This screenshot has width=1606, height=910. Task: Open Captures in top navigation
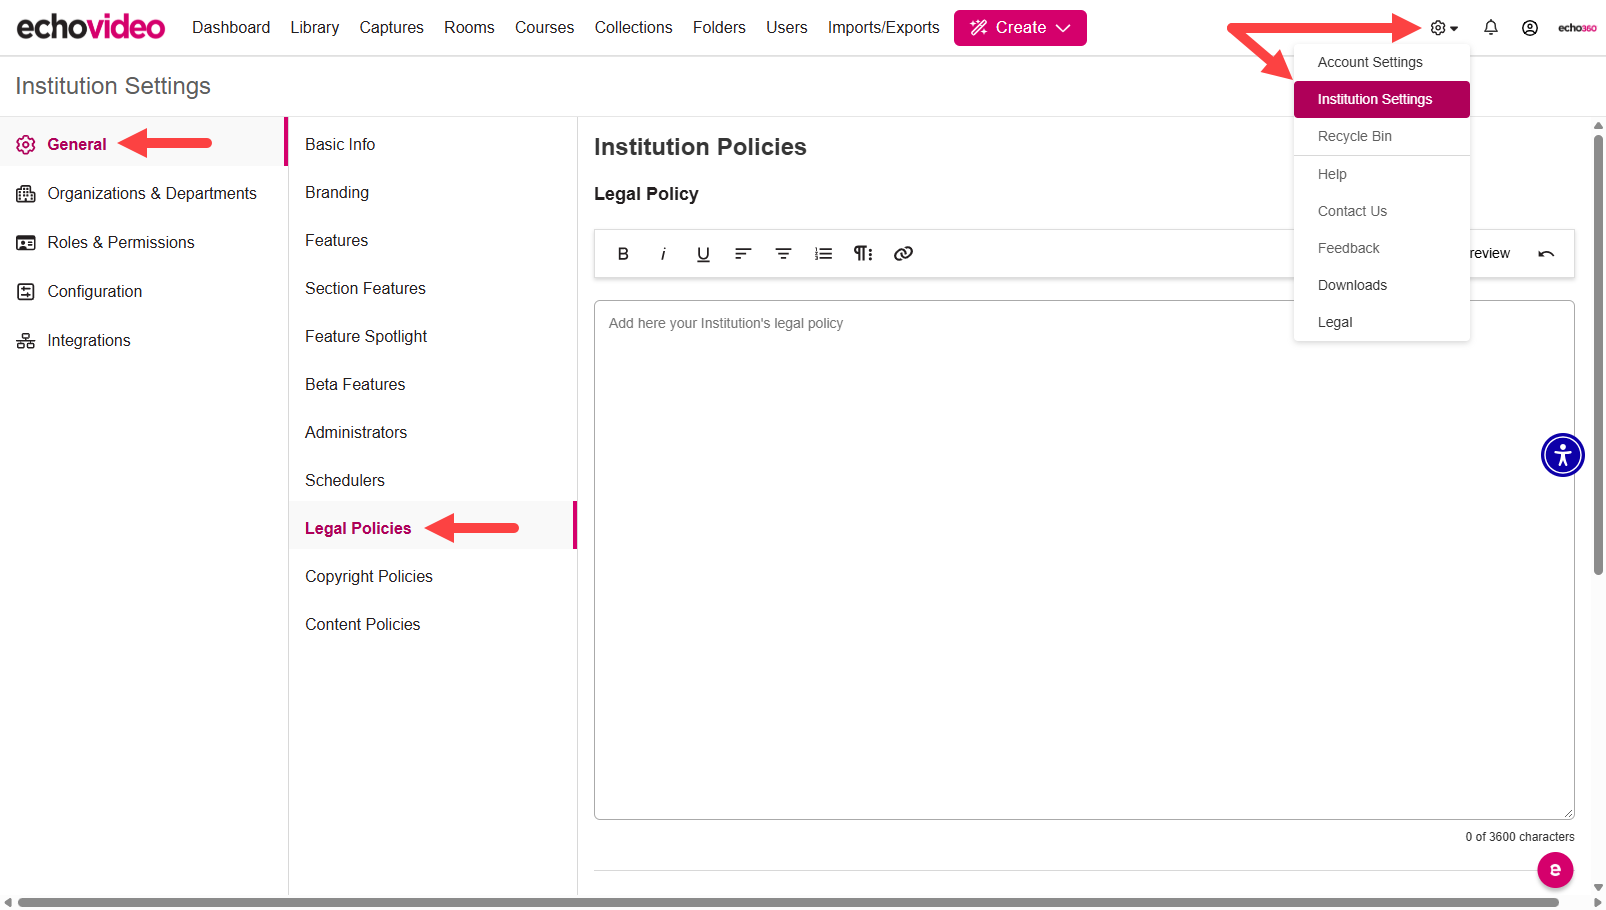point(391,28)
